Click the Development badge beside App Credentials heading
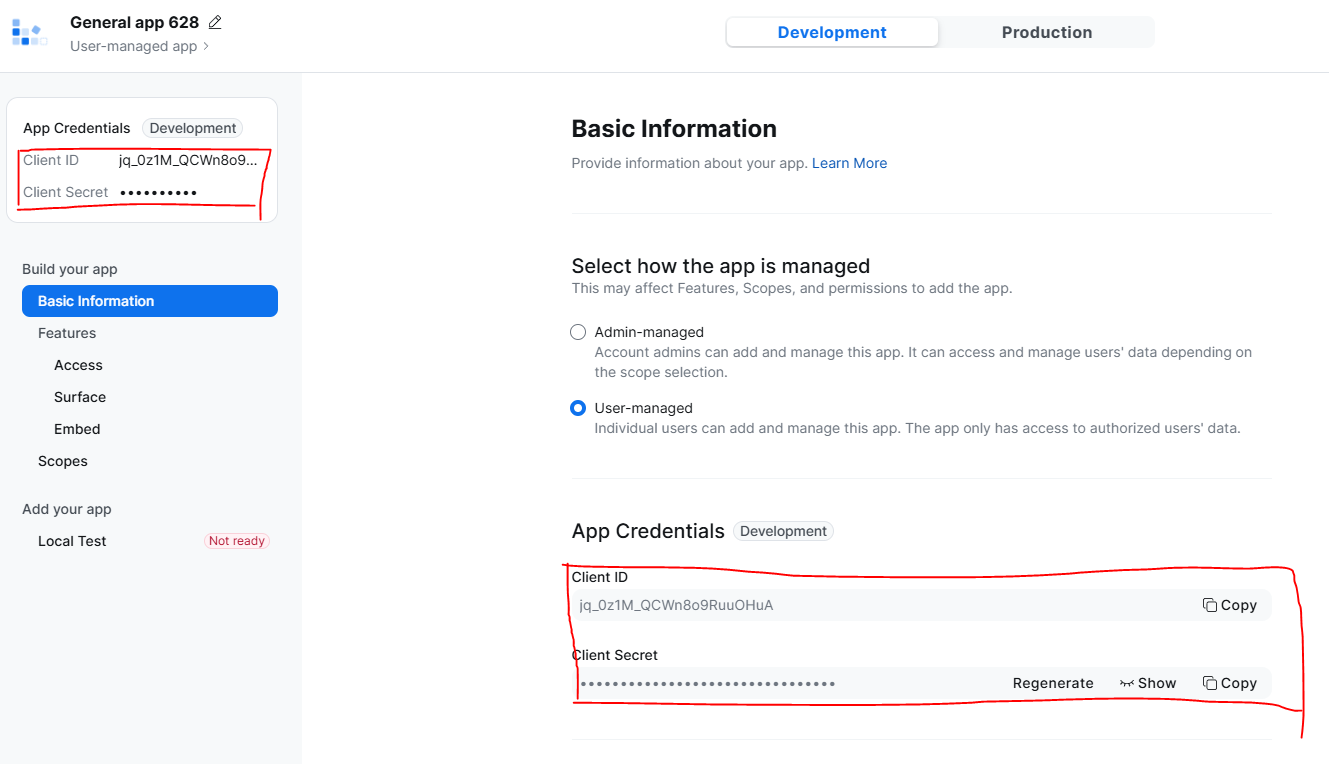 click(x=783, y=531)
